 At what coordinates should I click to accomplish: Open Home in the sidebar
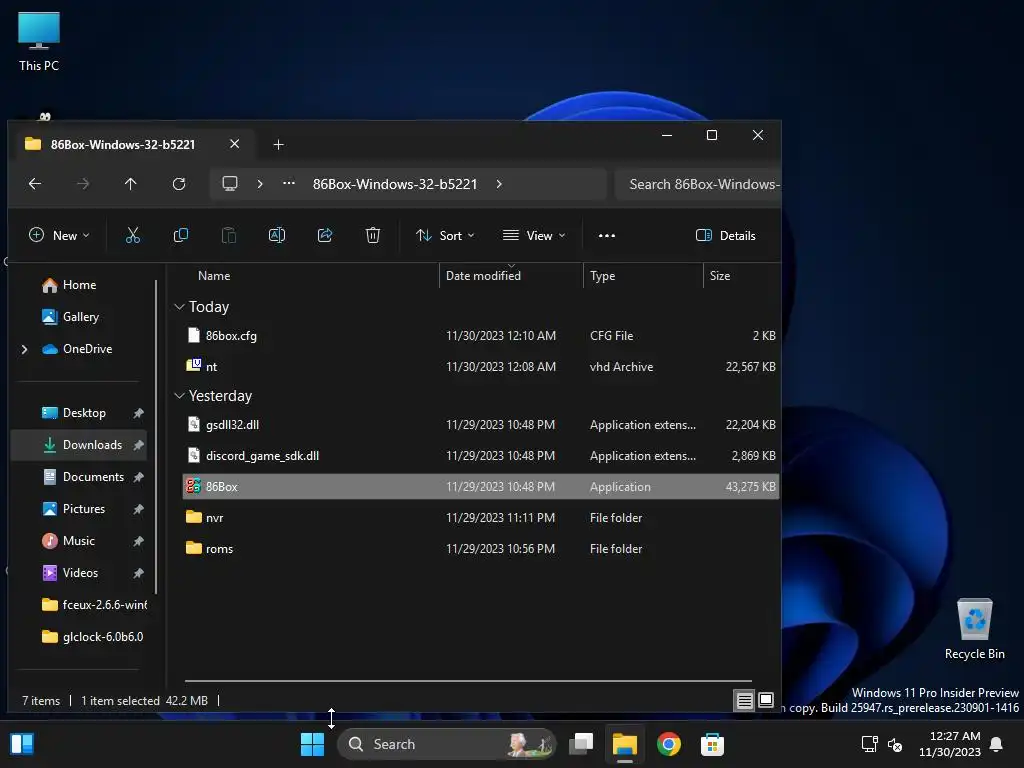click(79, 285)
